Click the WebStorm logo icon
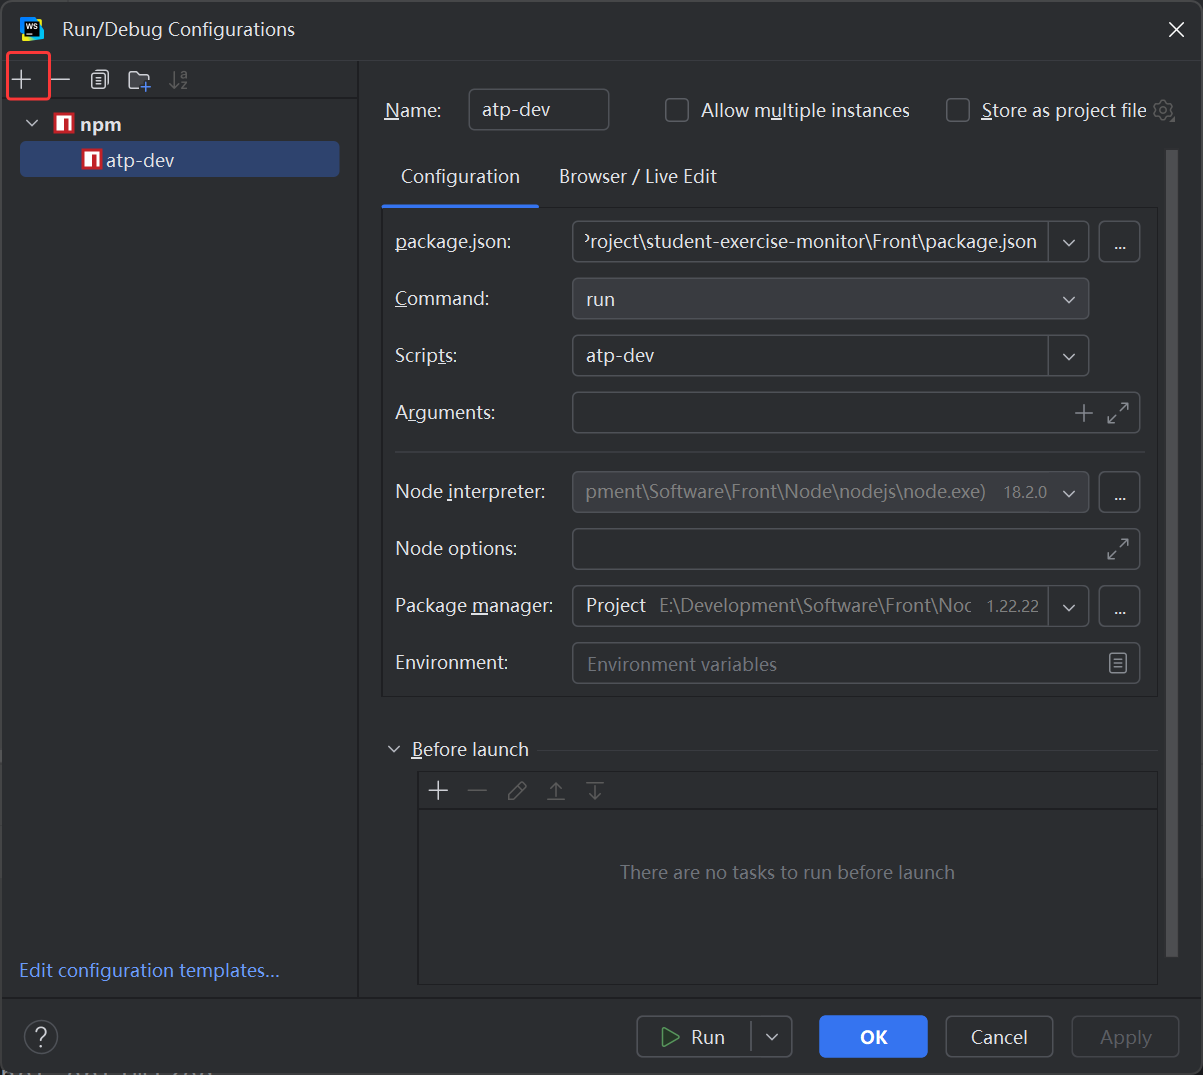Screen dimensions: 1203x1075 point(31,29)
